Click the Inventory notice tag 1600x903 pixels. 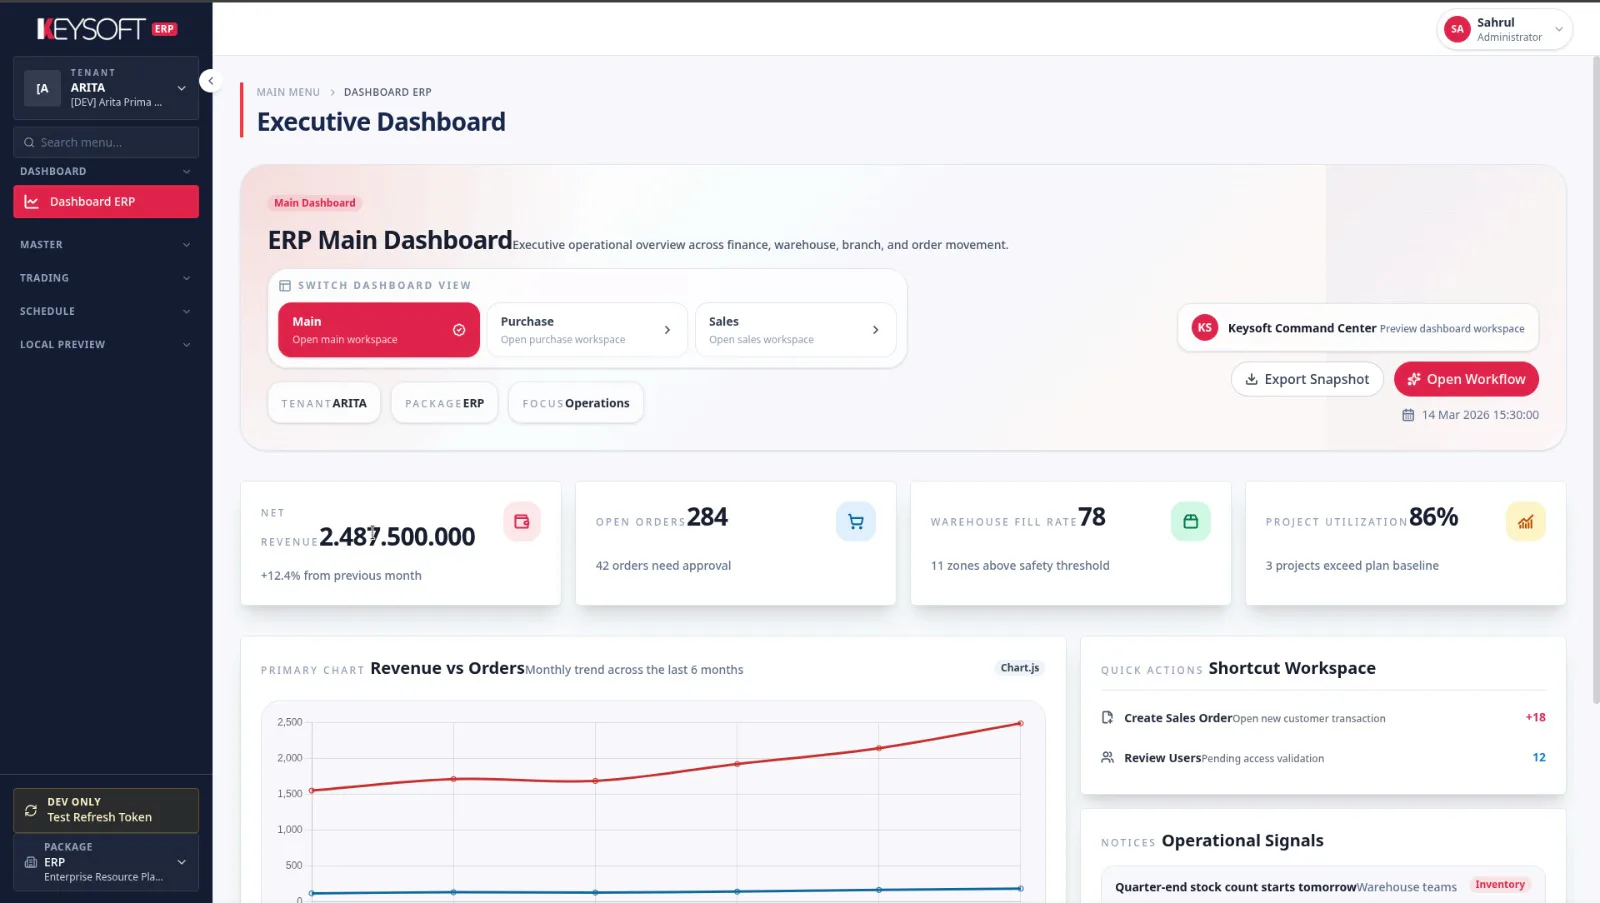coord(1500,885)
